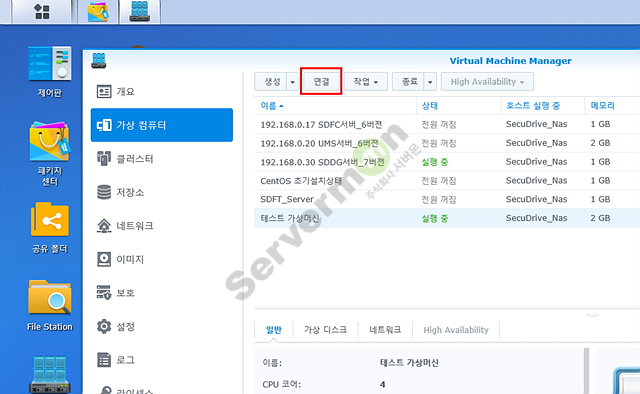Open the Network (네트워크) sidebar section
Viewport: 640px width, 394px height.
(162, 225)
